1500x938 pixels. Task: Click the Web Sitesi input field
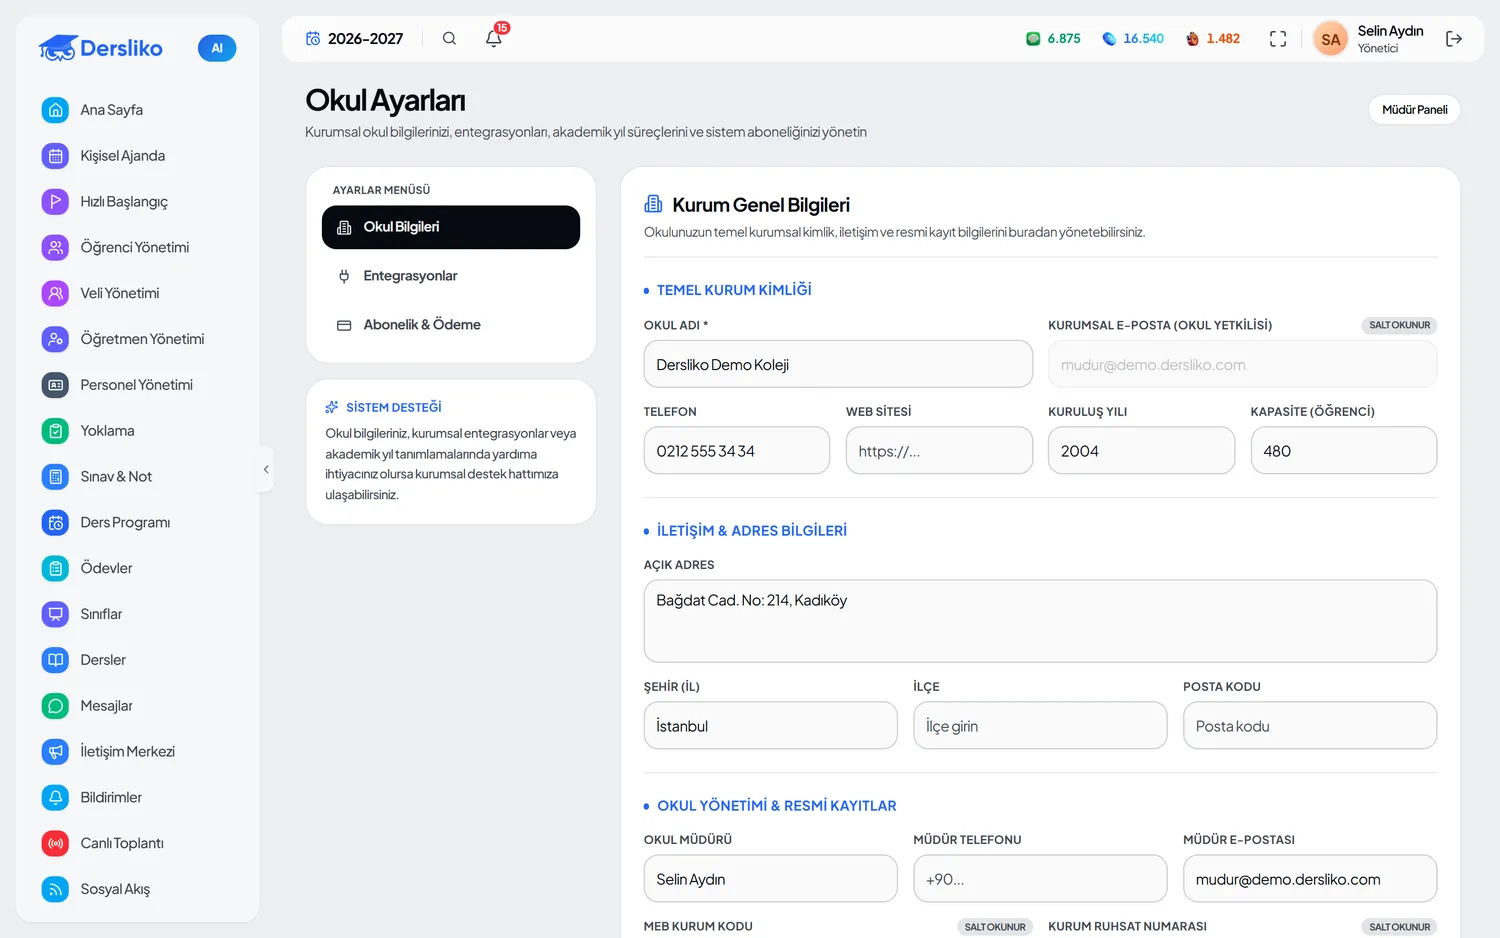(x=939, y=451)
